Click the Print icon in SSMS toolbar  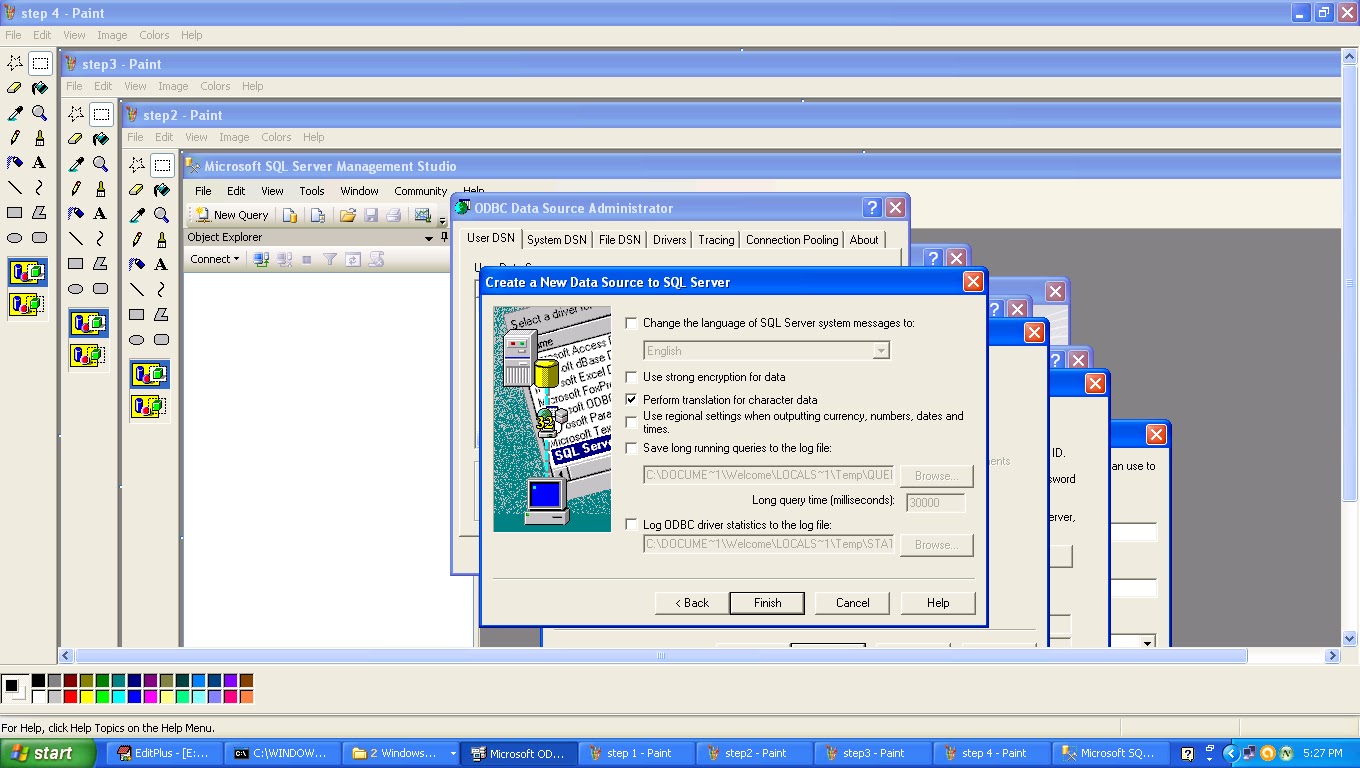click(394, 215)
